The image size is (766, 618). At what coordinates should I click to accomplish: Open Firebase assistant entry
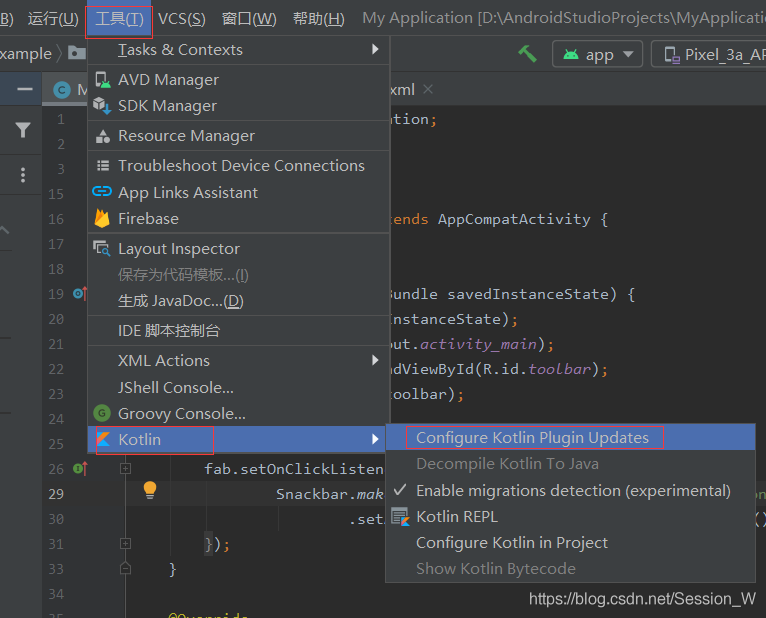[x=238, y=218]
